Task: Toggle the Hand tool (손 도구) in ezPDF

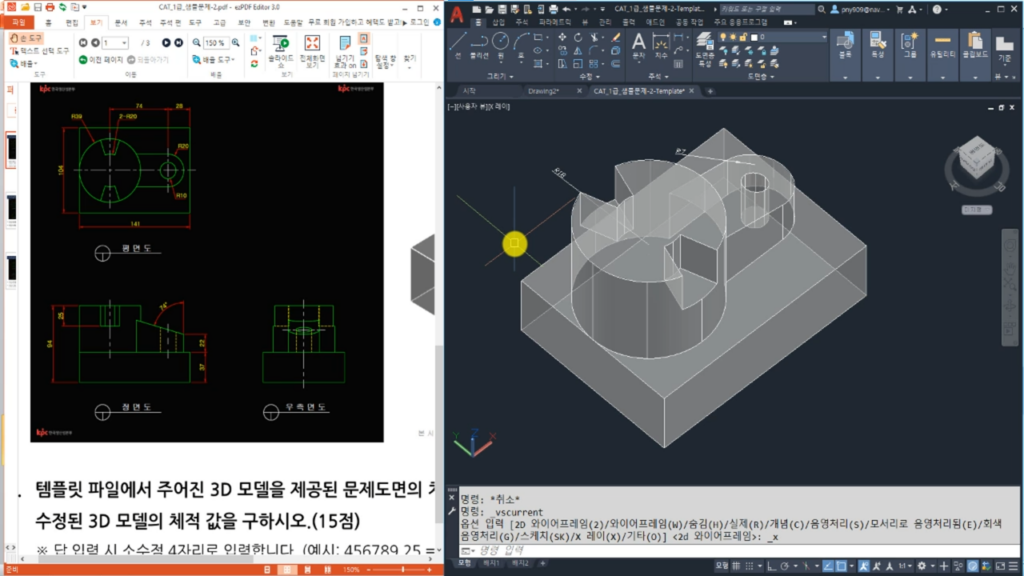Action: [x=26, y=39]
